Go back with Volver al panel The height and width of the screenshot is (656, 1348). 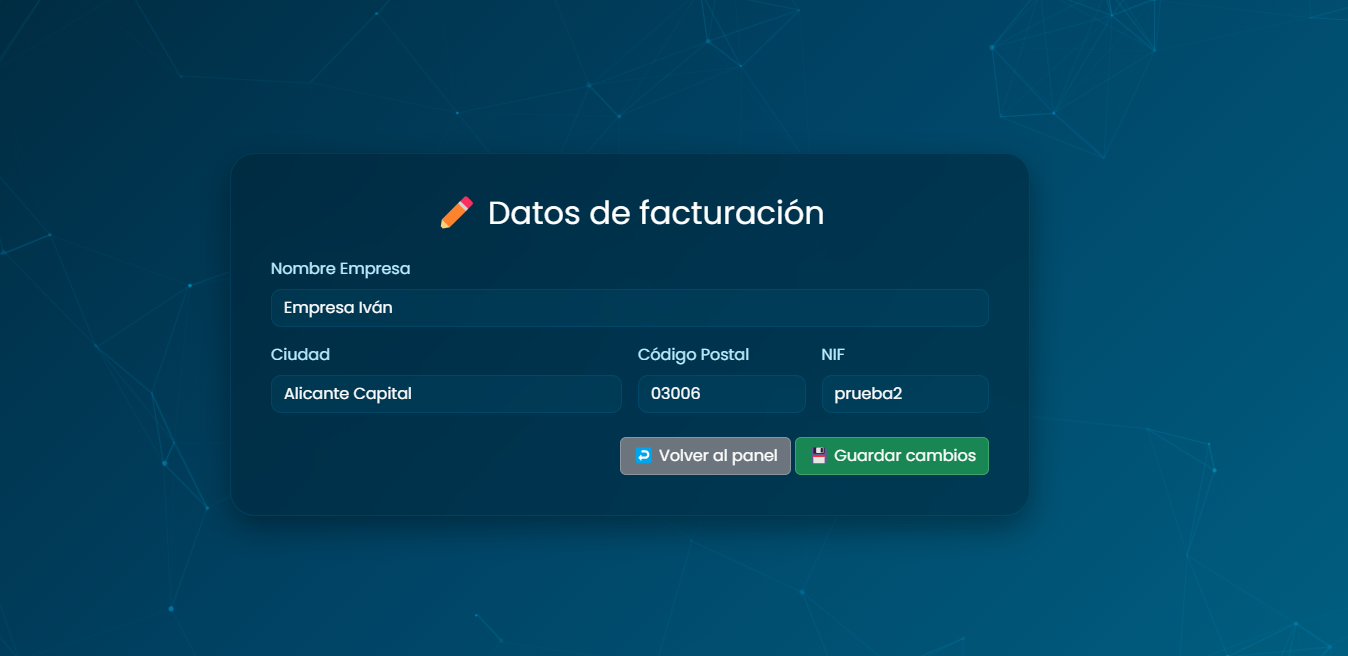click(x=705, y=456)
